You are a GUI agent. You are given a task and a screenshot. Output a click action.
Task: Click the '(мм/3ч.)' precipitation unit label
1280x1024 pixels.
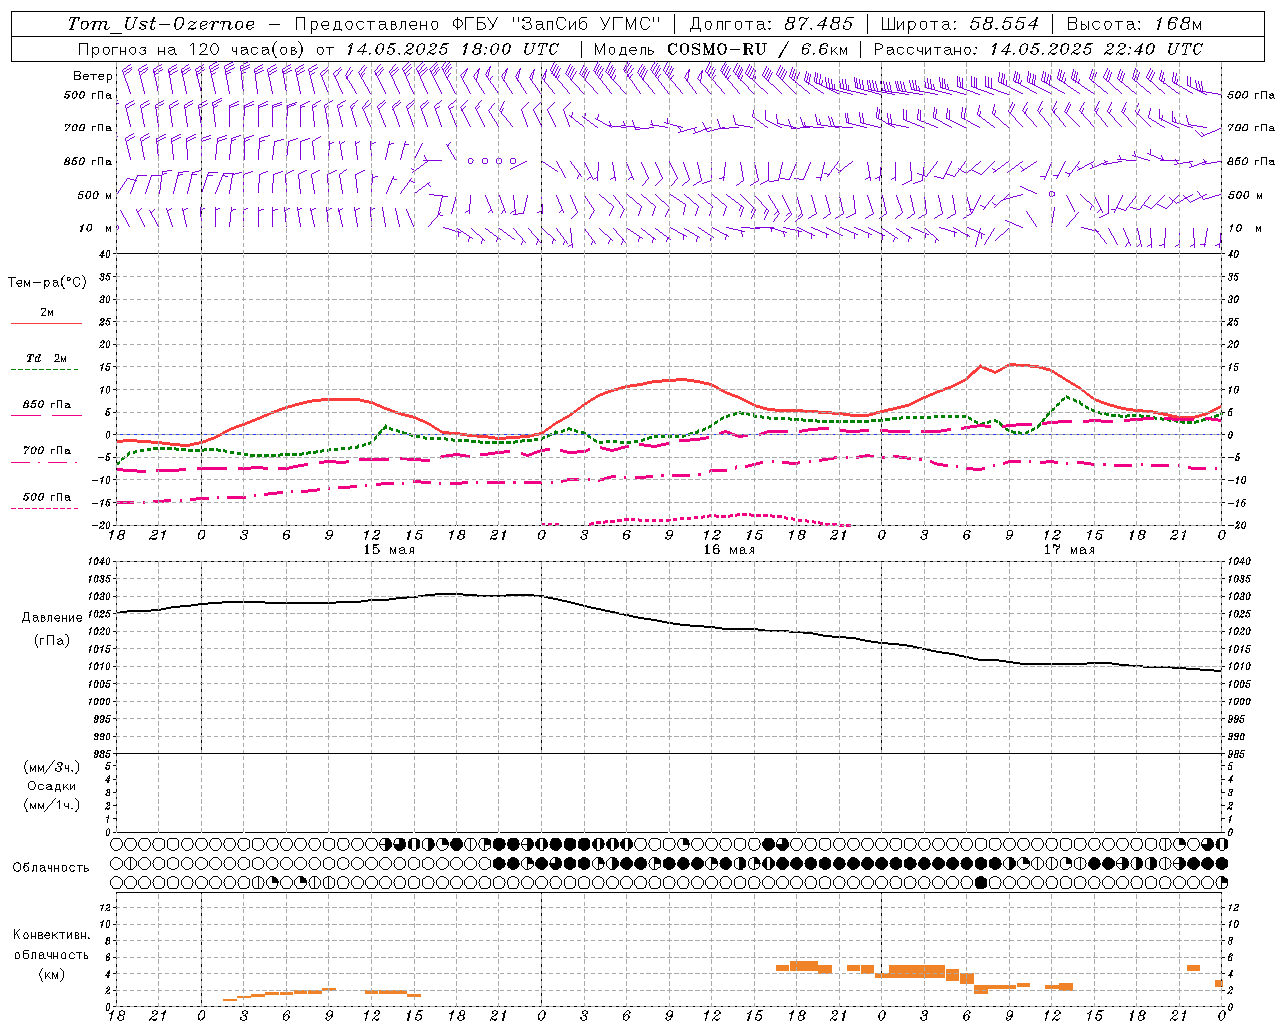click(x=52, y=768)
